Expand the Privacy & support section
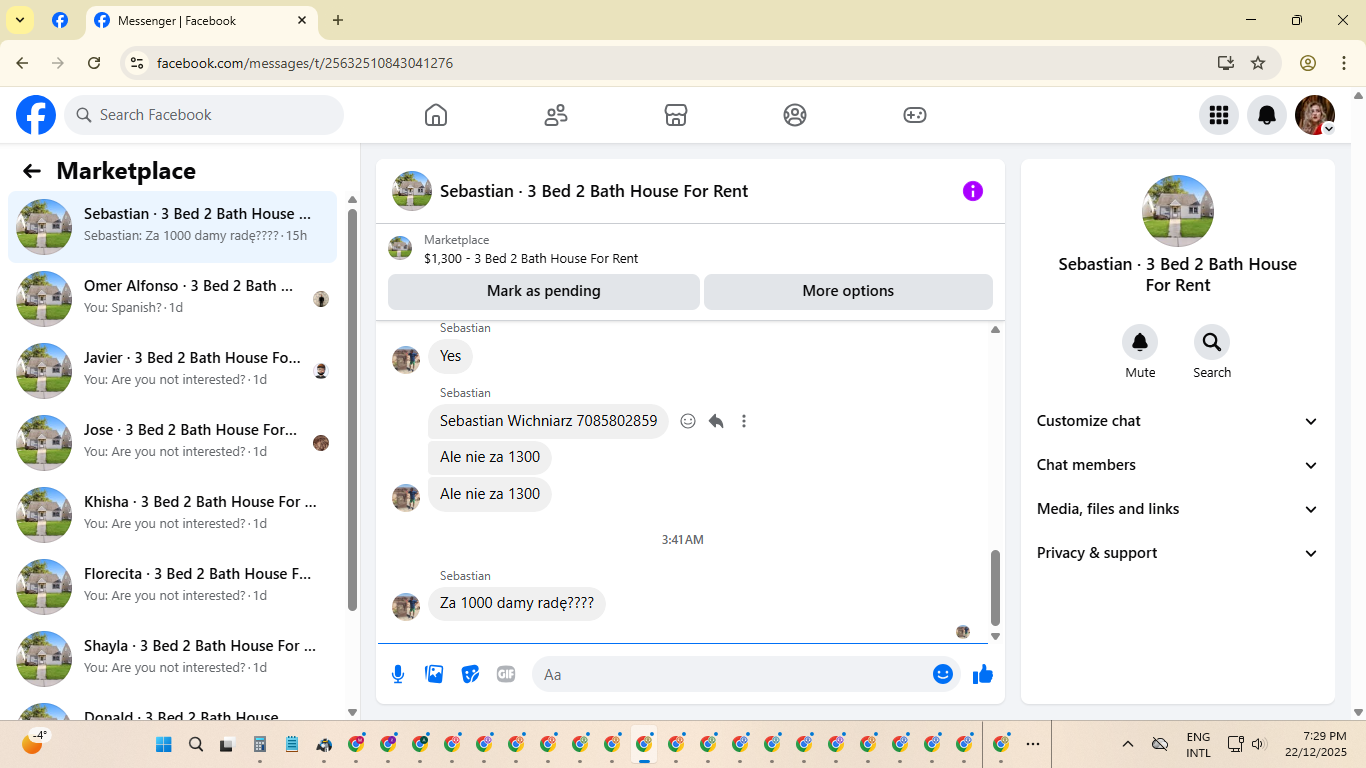The width and height of the screenshot is (1366, 768). 1178,553
